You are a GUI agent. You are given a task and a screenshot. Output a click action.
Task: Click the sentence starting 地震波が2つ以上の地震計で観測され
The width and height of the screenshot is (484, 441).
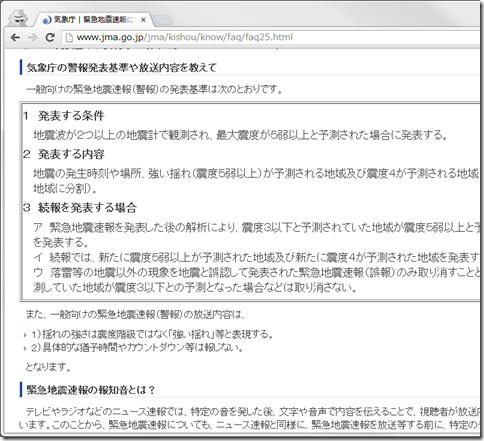tap(240, 135)
